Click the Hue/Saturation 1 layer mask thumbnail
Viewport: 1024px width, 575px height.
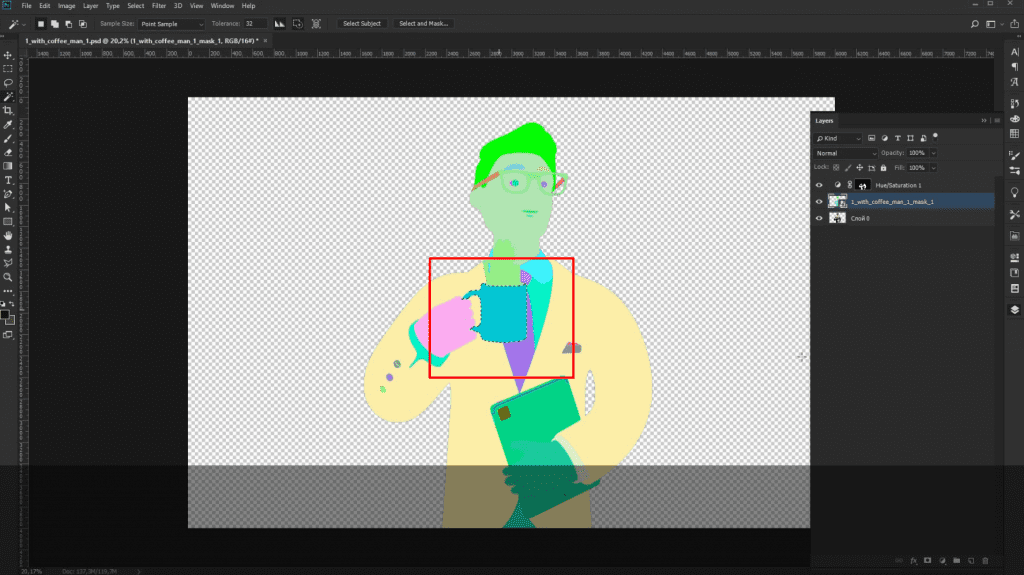click(x=862, y=186)
